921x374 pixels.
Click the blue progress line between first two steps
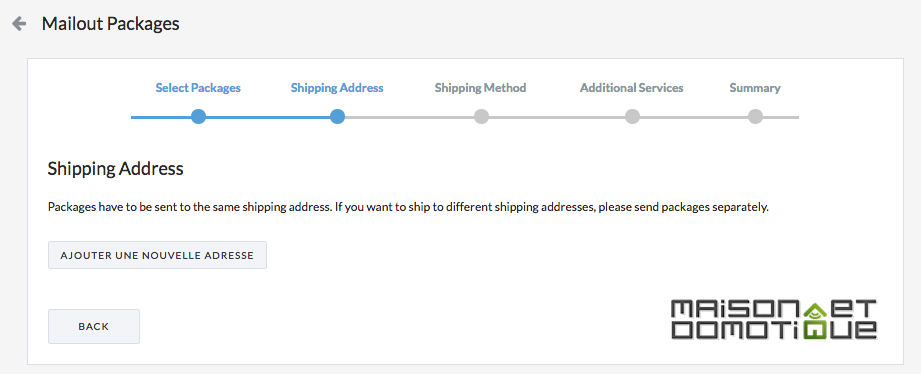click(268, 117)
